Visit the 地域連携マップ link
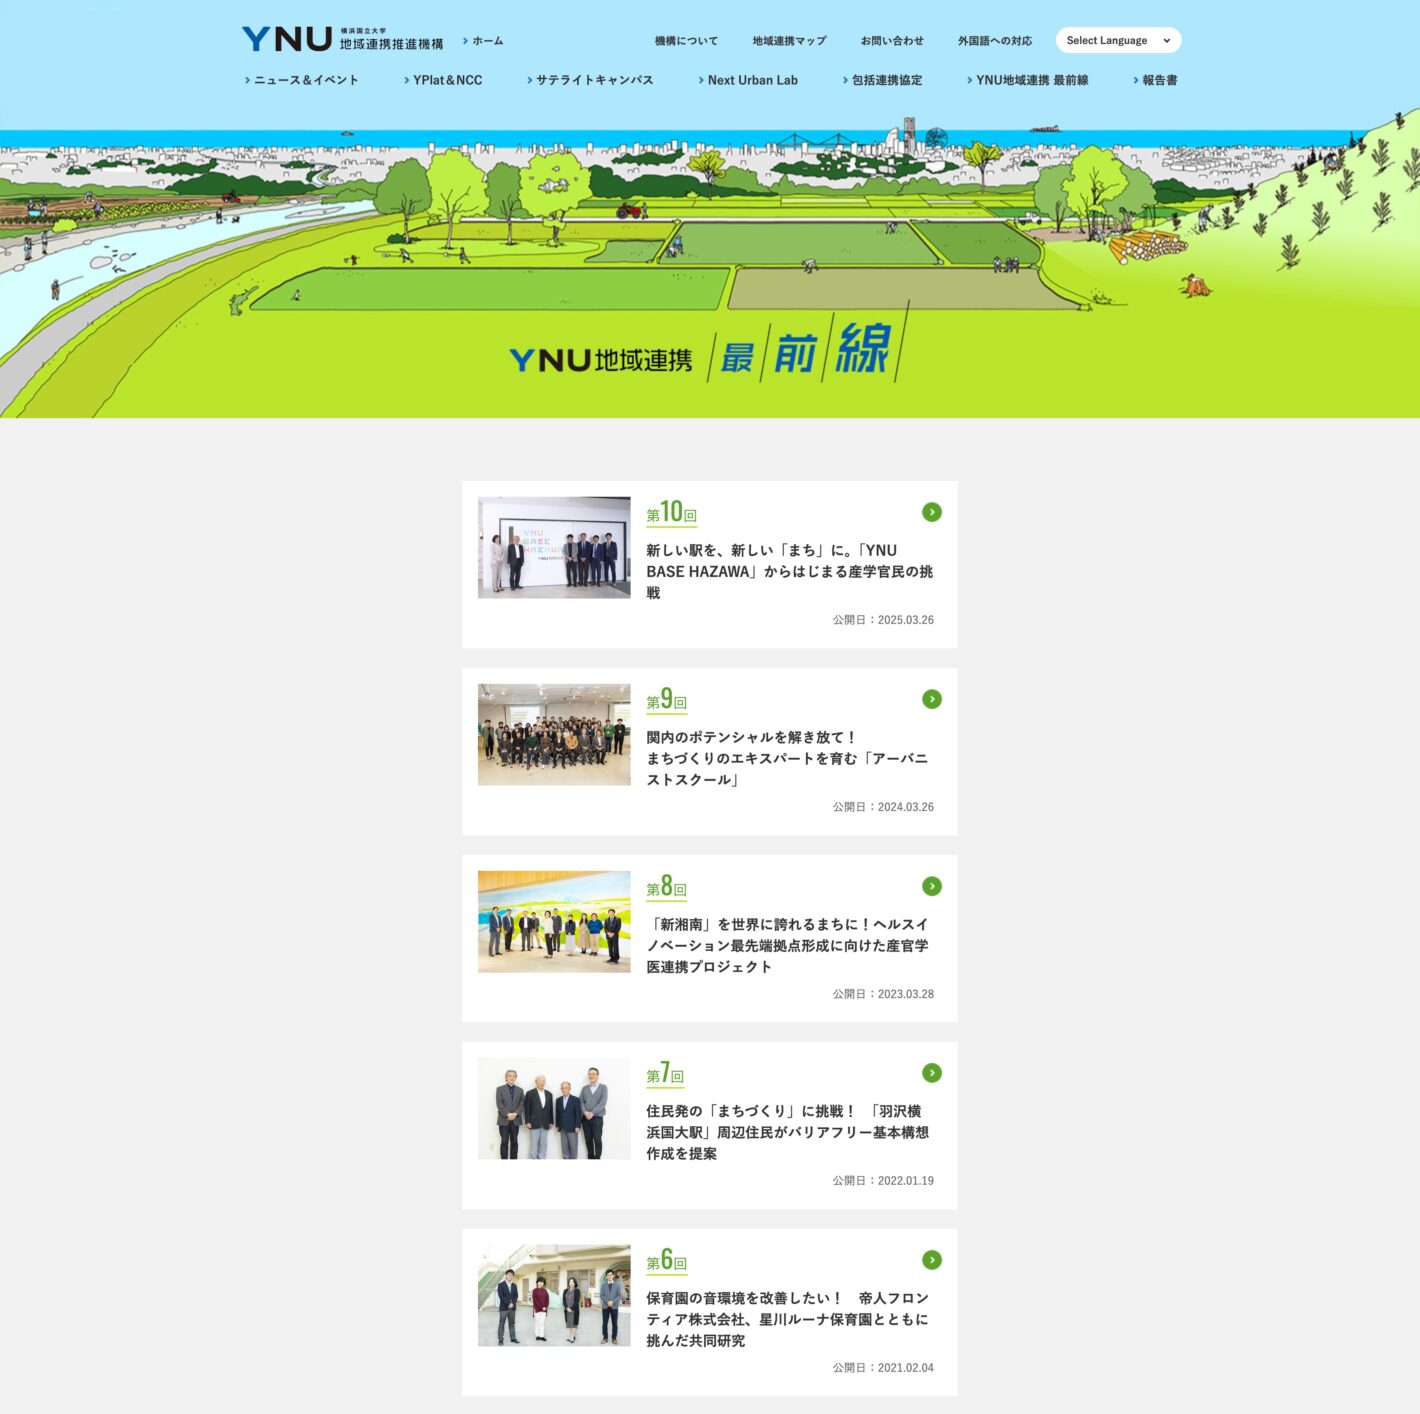The image size is (1420, 1414). [789, 41]
